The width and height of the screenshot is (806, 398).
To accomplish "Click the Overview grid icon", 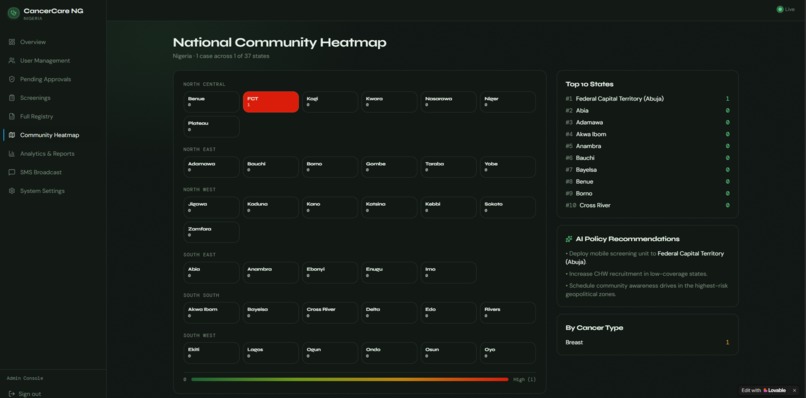I will click(x=12, y=42).
